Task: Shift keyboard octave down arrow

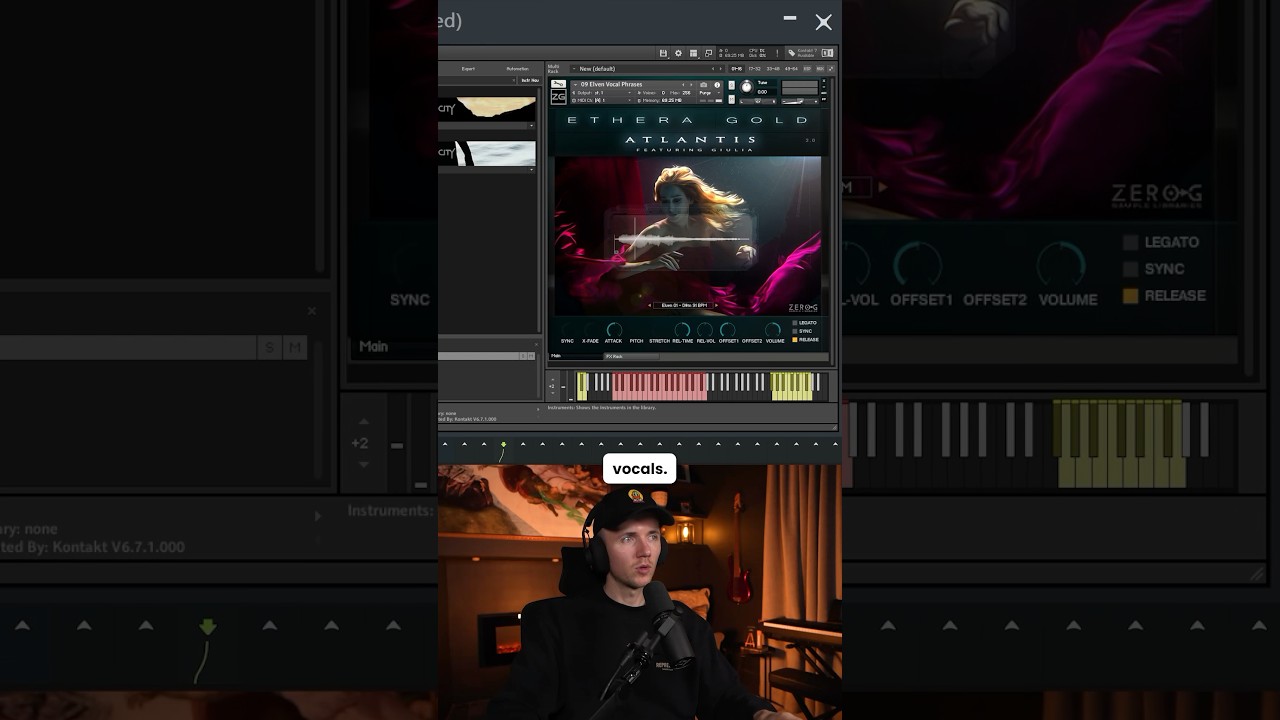Action: (x=553, y=393)
